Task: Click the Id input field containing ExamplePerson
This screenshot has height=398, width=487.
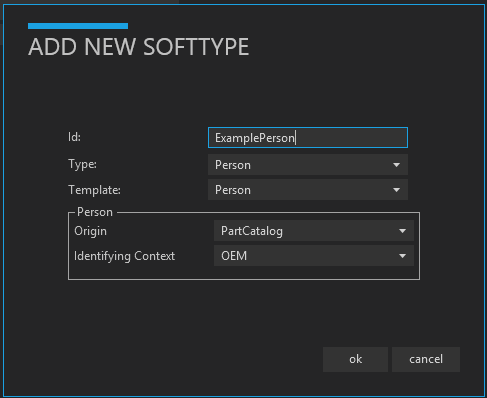Action: coord(308,138)
